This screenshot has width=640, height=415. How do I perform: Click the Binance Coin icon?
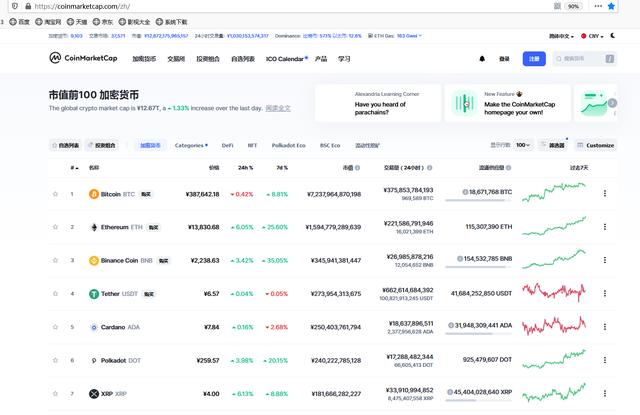pyautogui.click(x=94, y=260)
